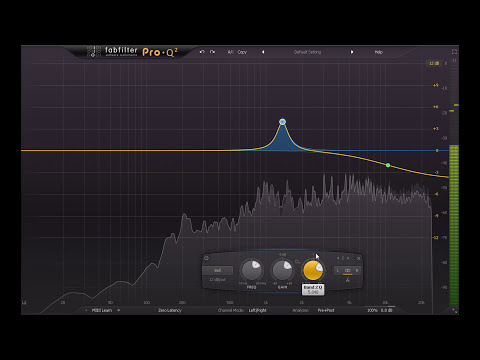Toggle the A/B state switch
This screenshot has height=360, width=480.
point(230,52)
